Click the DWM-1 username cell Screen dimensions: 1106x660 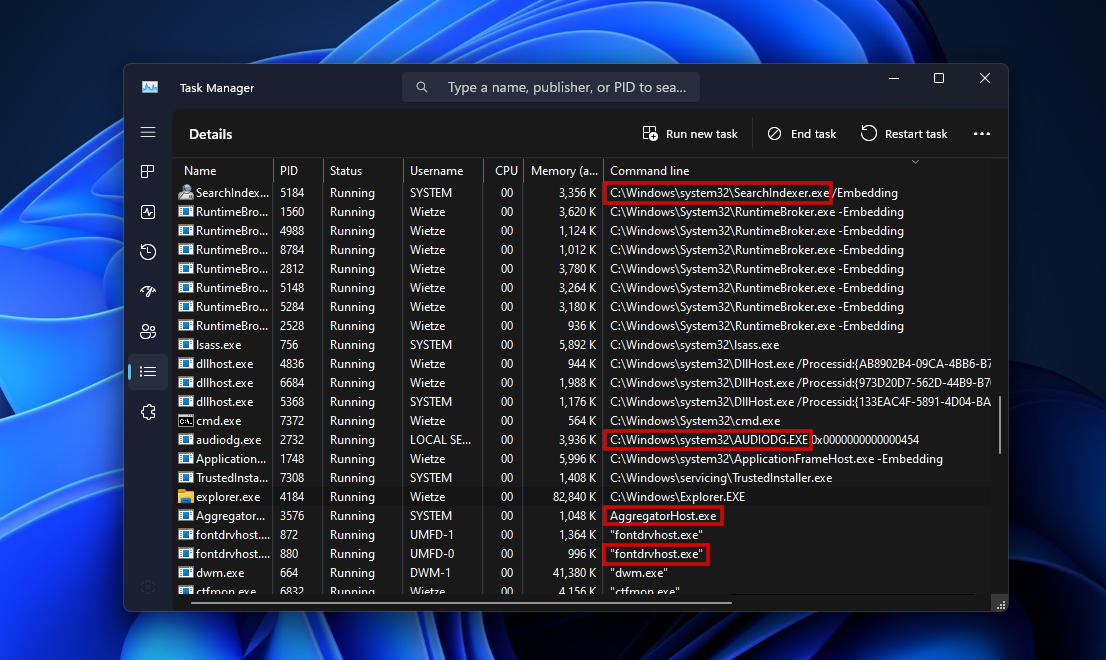tap(430, 573)
